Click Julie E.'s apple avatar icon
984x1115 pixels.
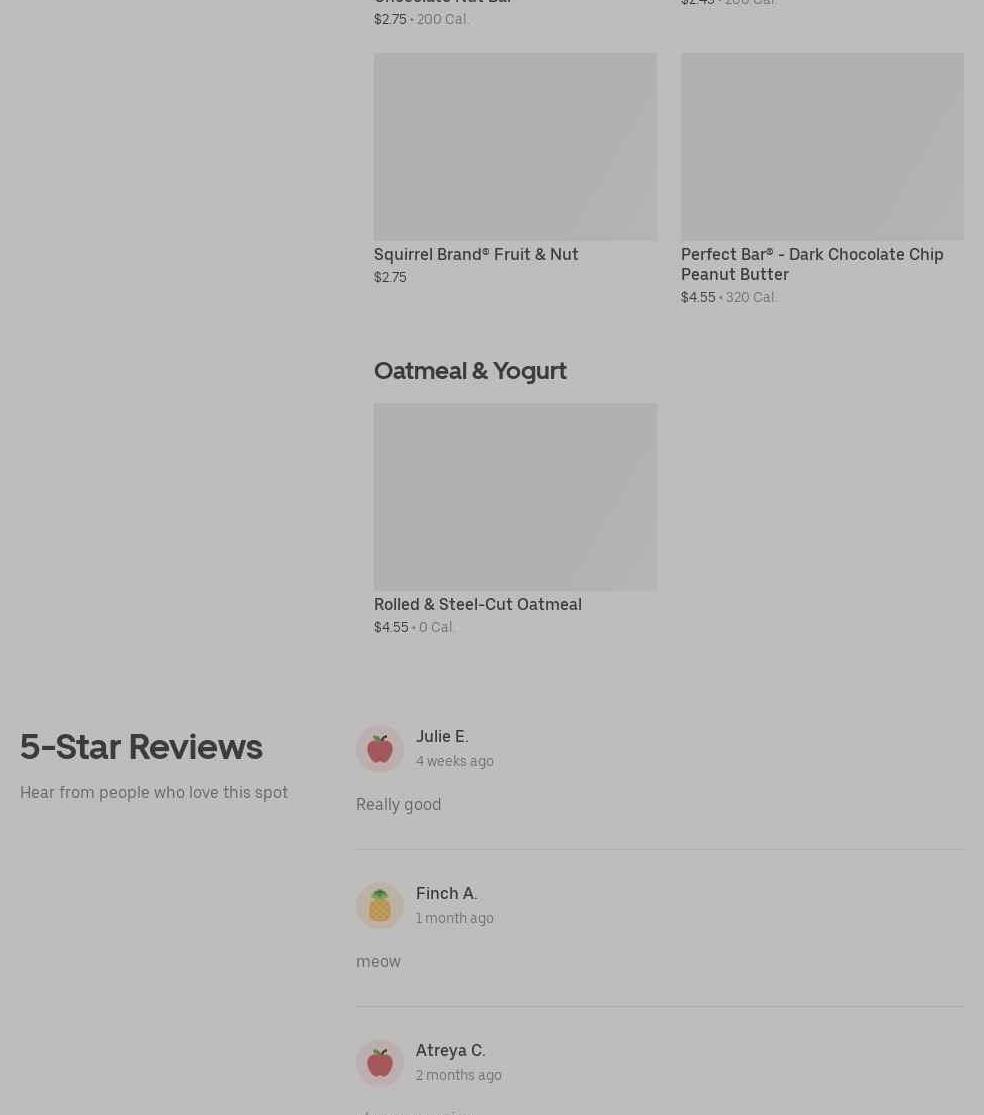(x=380, y=749)
